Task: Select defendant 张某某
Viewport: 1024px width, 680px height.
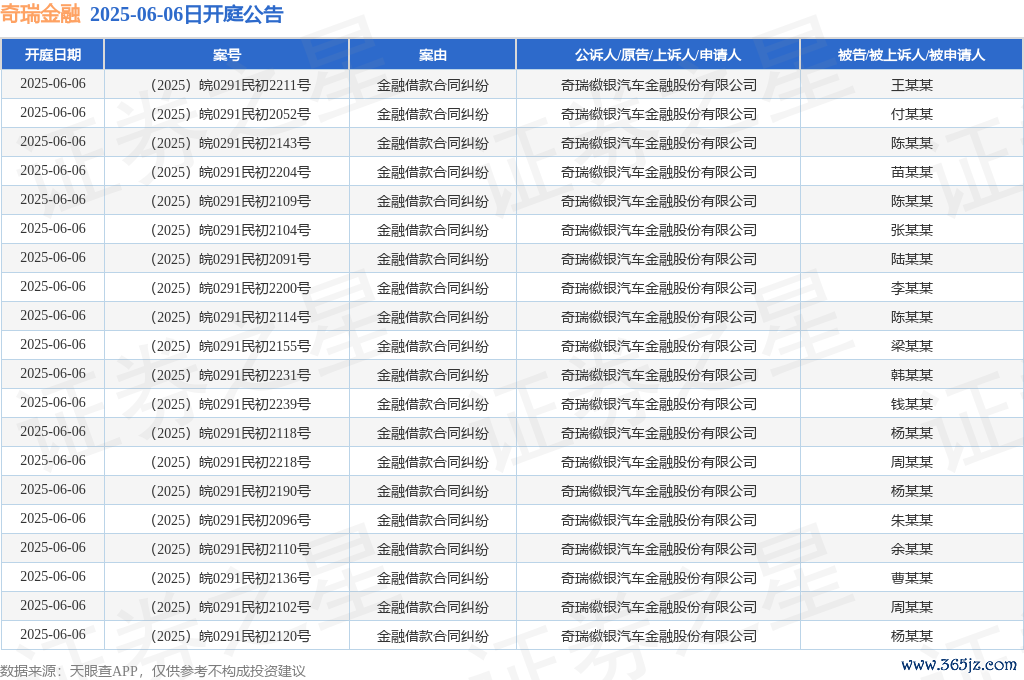Action: (912, 230)
